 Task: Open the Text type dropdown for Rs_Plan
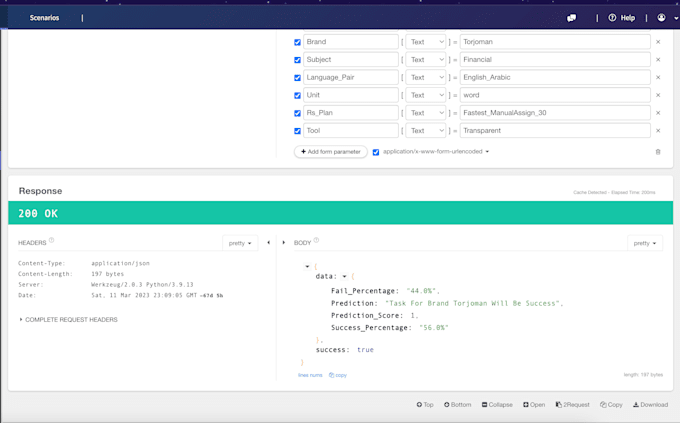426,113
